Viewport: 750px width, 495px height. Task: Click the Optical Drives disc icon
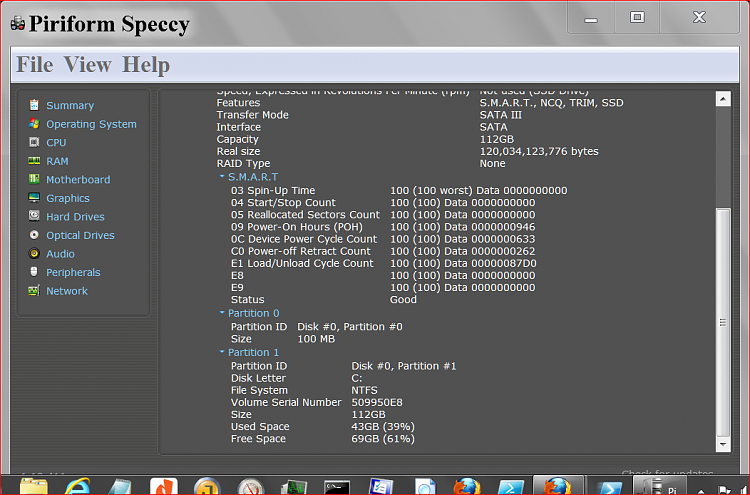34,235
